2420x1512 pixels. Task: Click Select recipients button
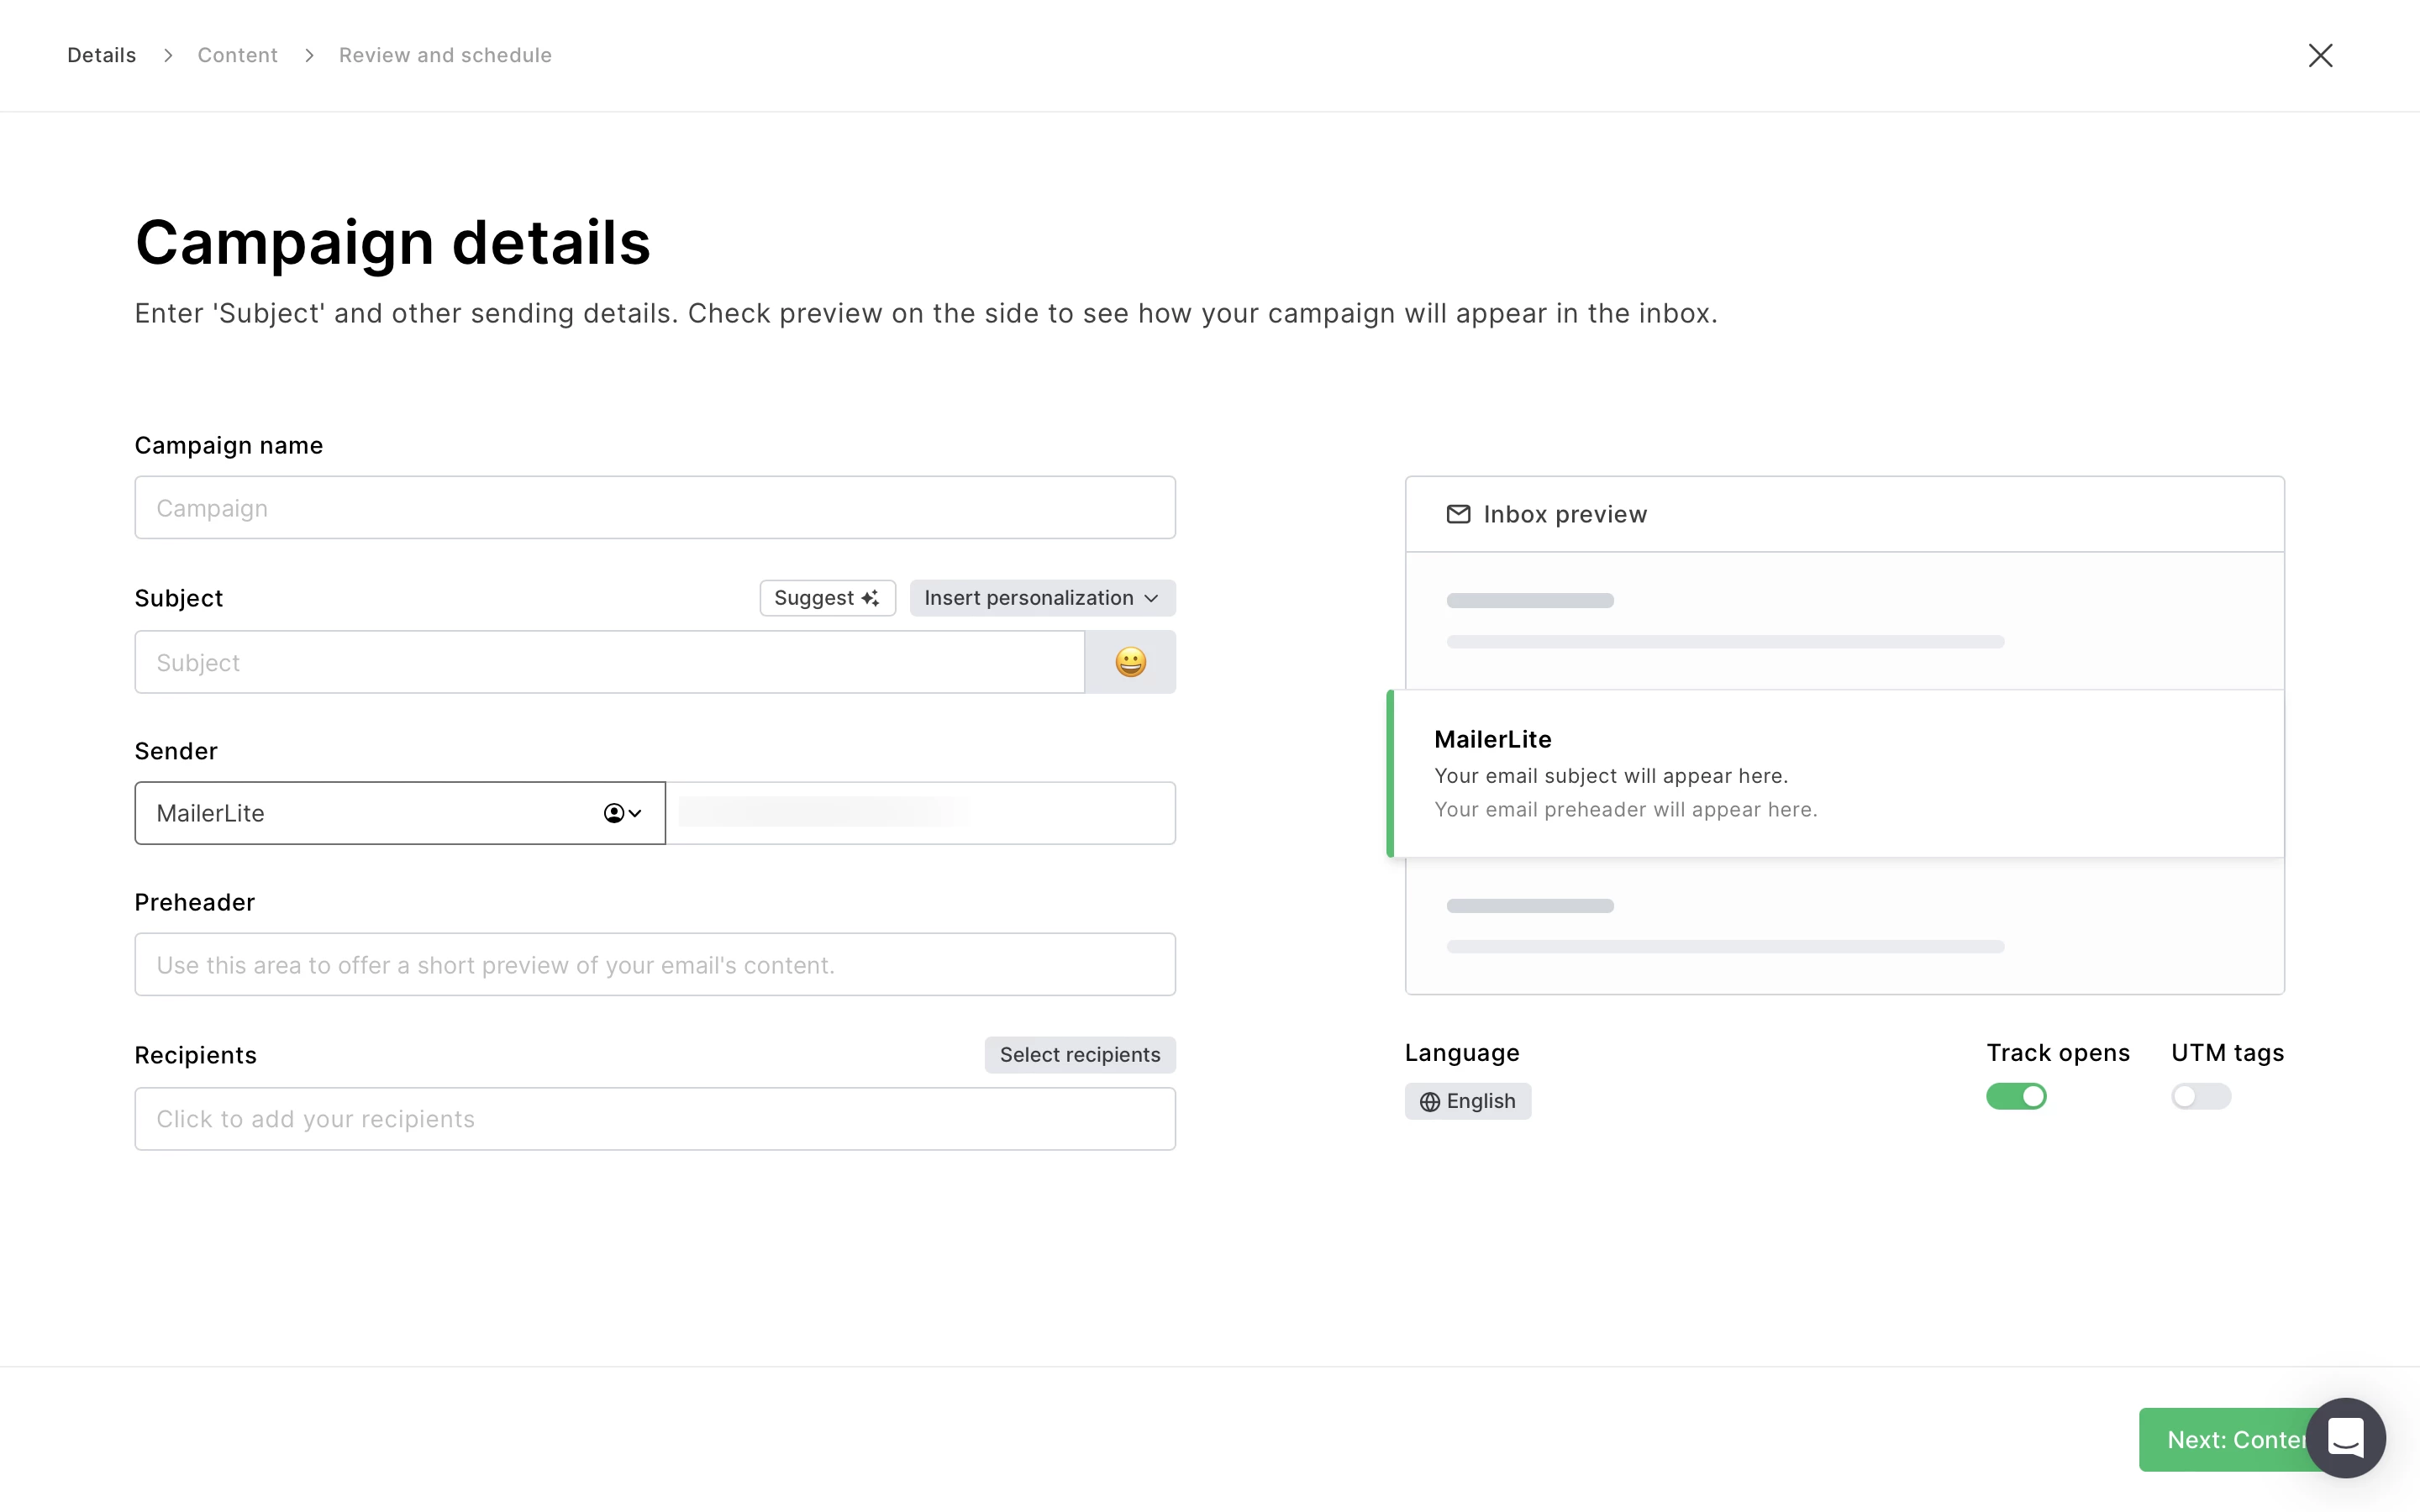1079,1055
